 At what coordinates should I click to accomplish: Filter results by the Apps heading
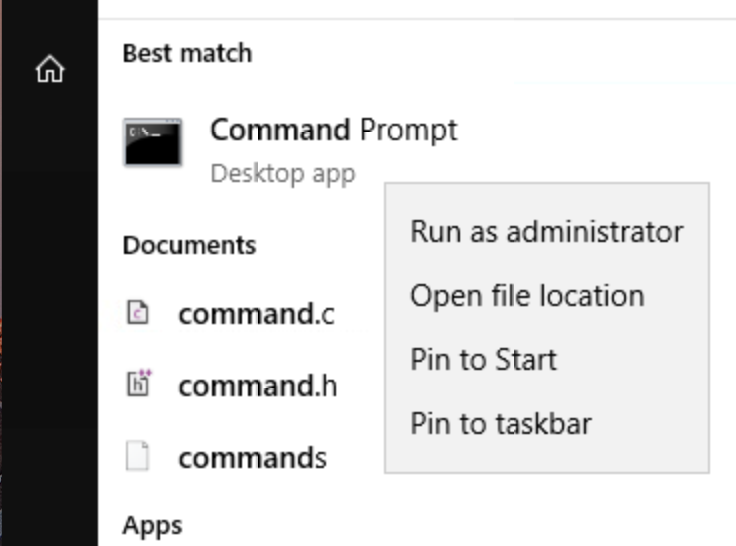click(x=152, y=525)
